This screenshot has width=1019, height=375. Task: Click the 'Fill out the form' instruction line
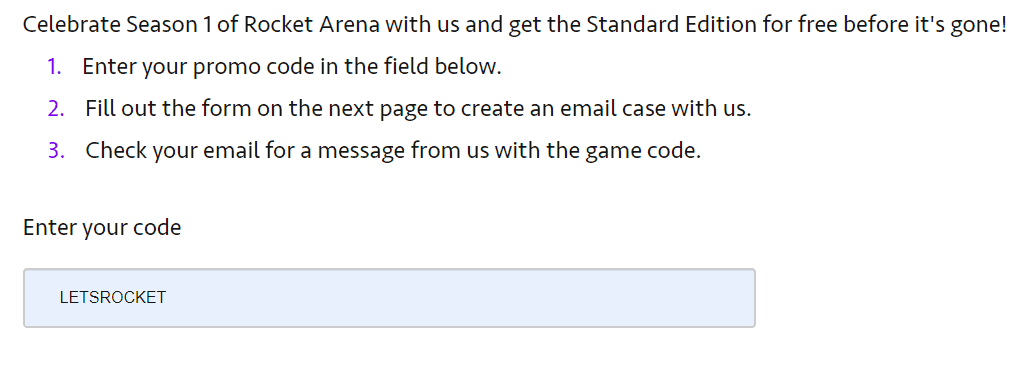tap(418, 109)
